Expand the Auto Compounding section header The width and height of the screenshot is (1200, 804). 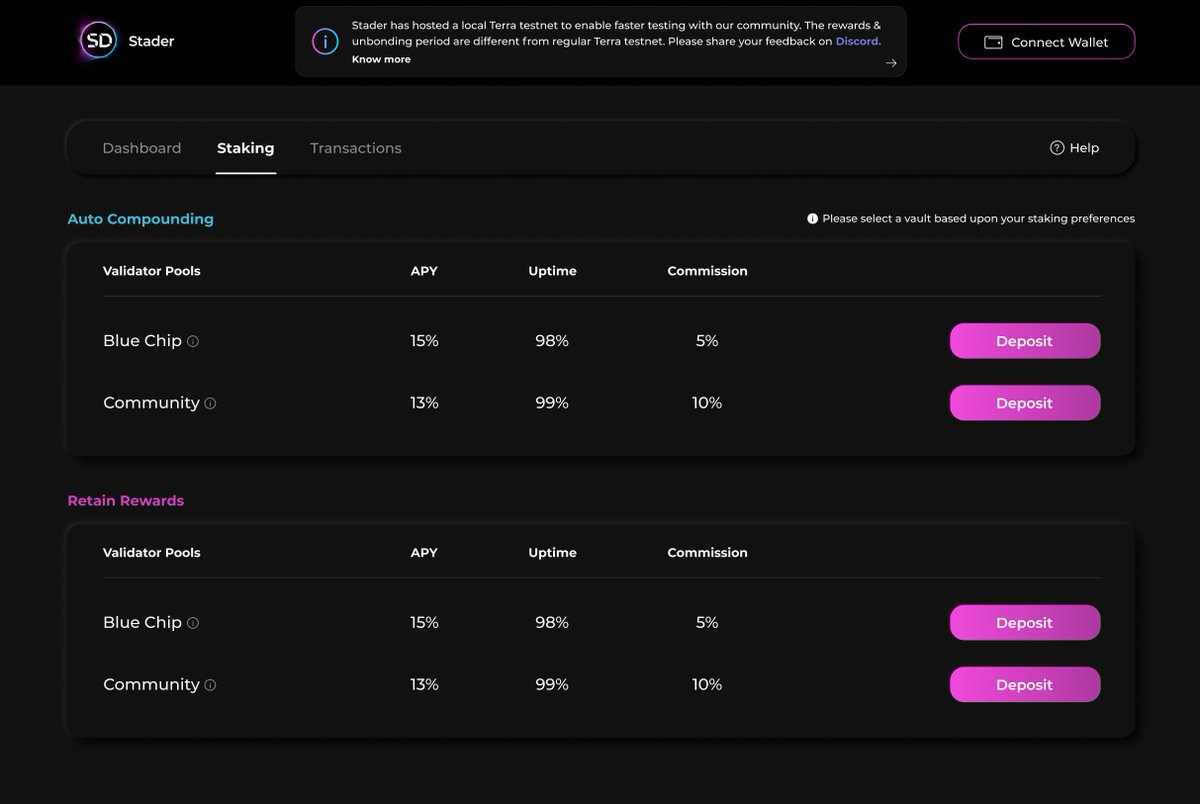pyautogui.click(x=140, y=218)
